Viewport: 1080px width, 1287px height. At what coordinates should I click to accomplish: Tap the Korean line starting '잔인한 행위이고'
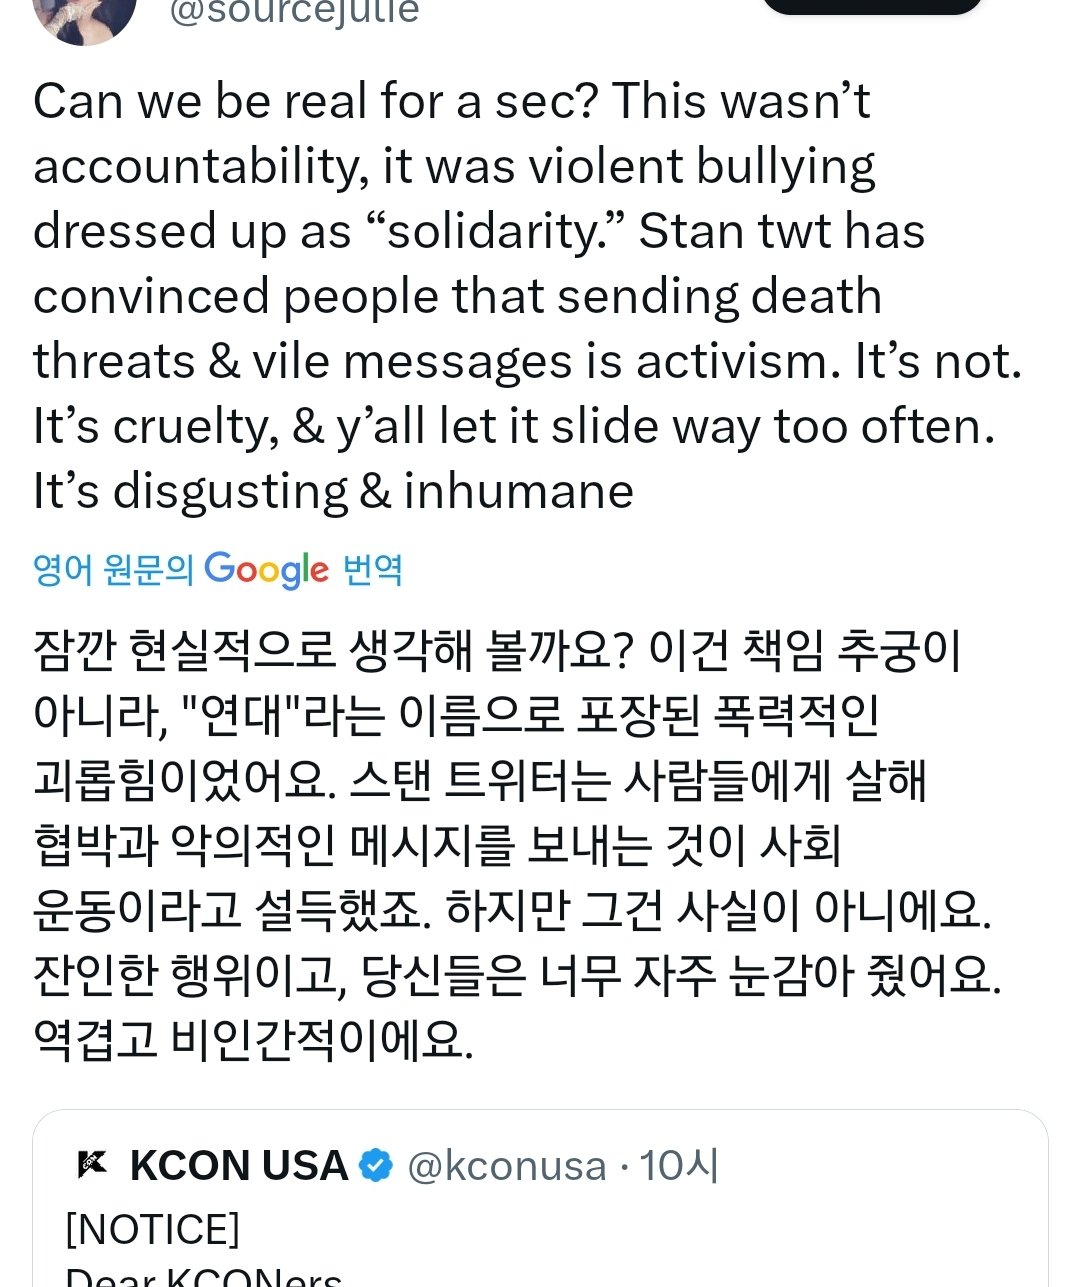point(517,975)
